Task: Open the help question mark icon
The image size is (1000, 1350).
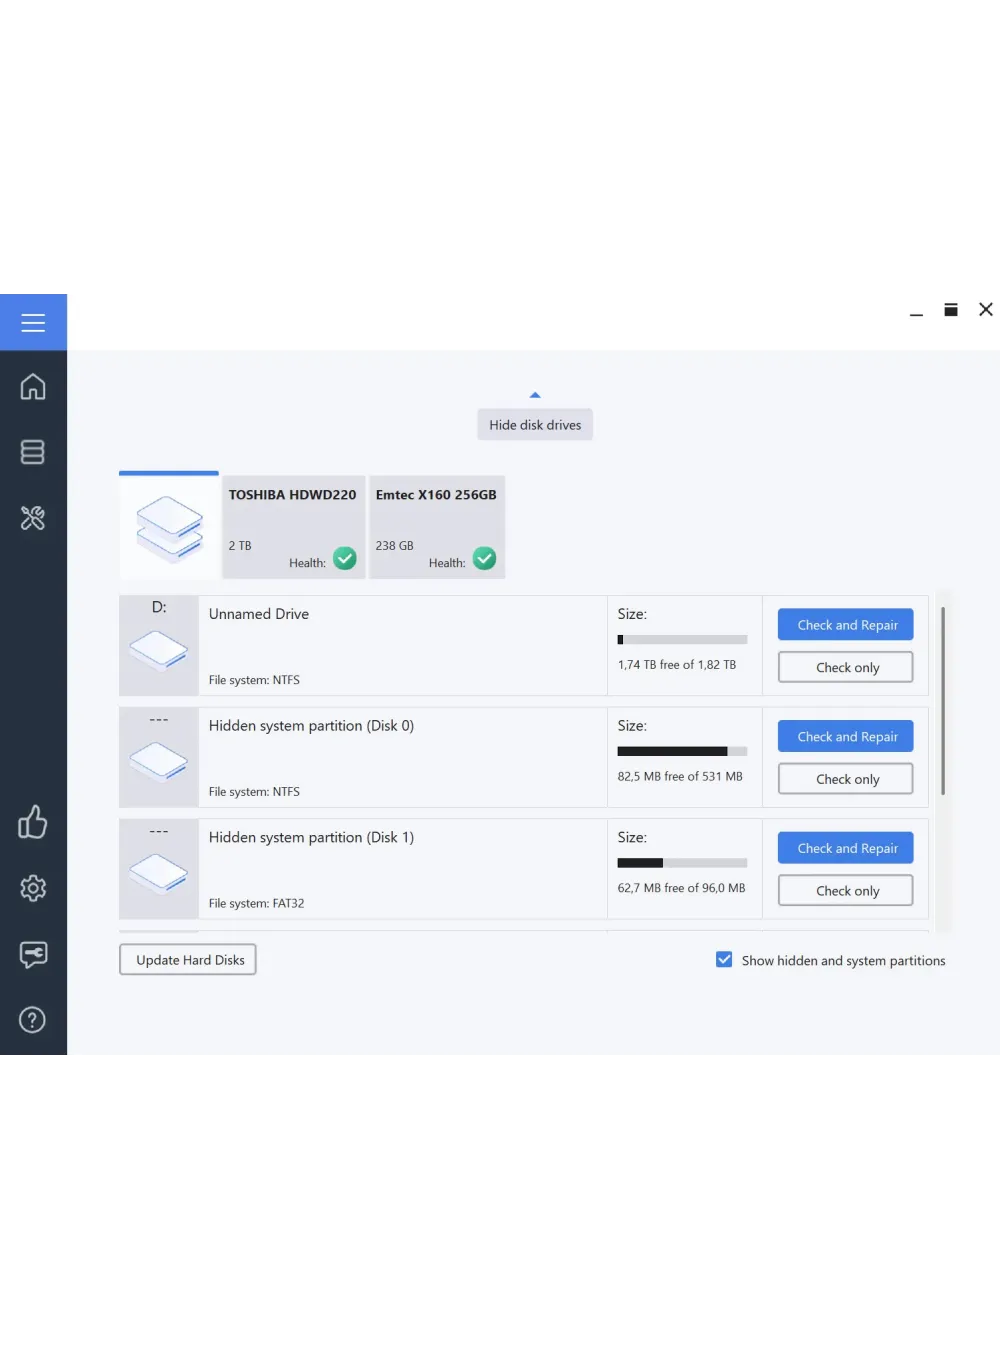Action: (x=33, y=1020)
